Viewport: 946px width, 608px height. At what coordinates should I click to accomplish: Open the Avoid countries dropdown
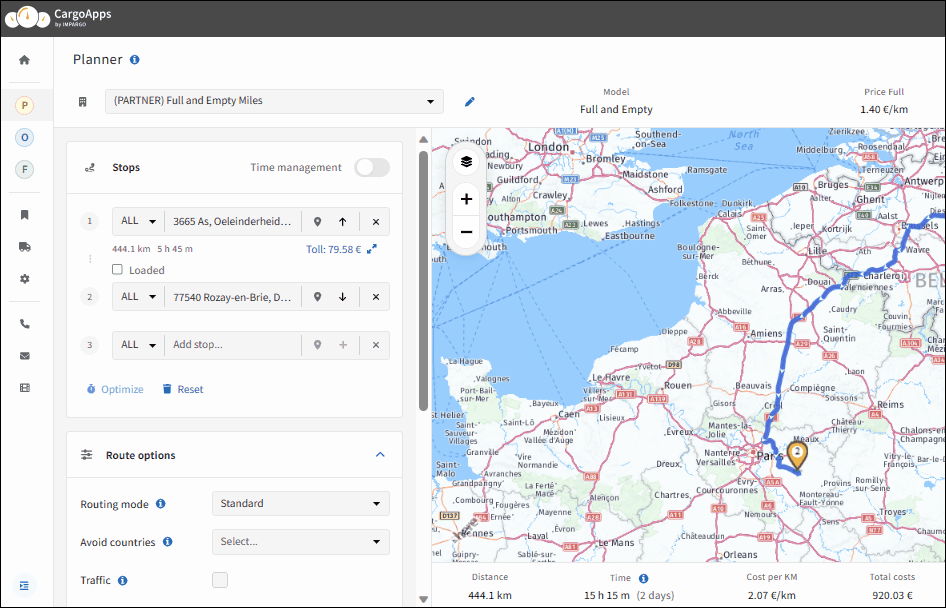click(300, 542)
